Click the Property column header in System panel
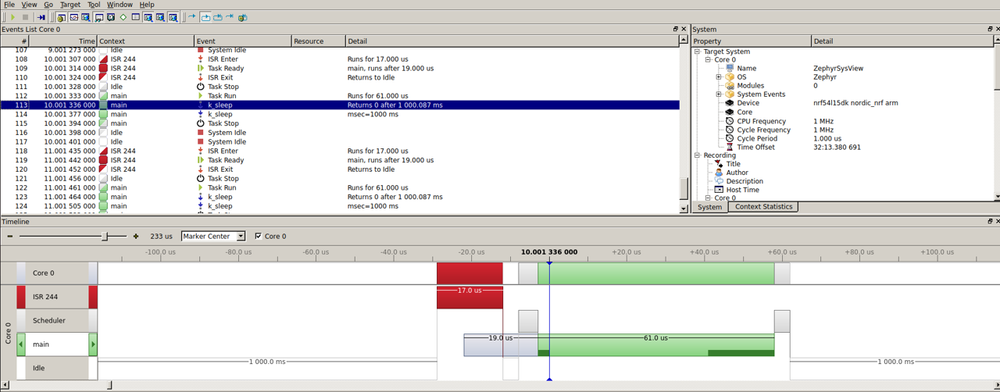Image resolution: width=1000 pixels, height=392 pixels. [x=751, y=41]
